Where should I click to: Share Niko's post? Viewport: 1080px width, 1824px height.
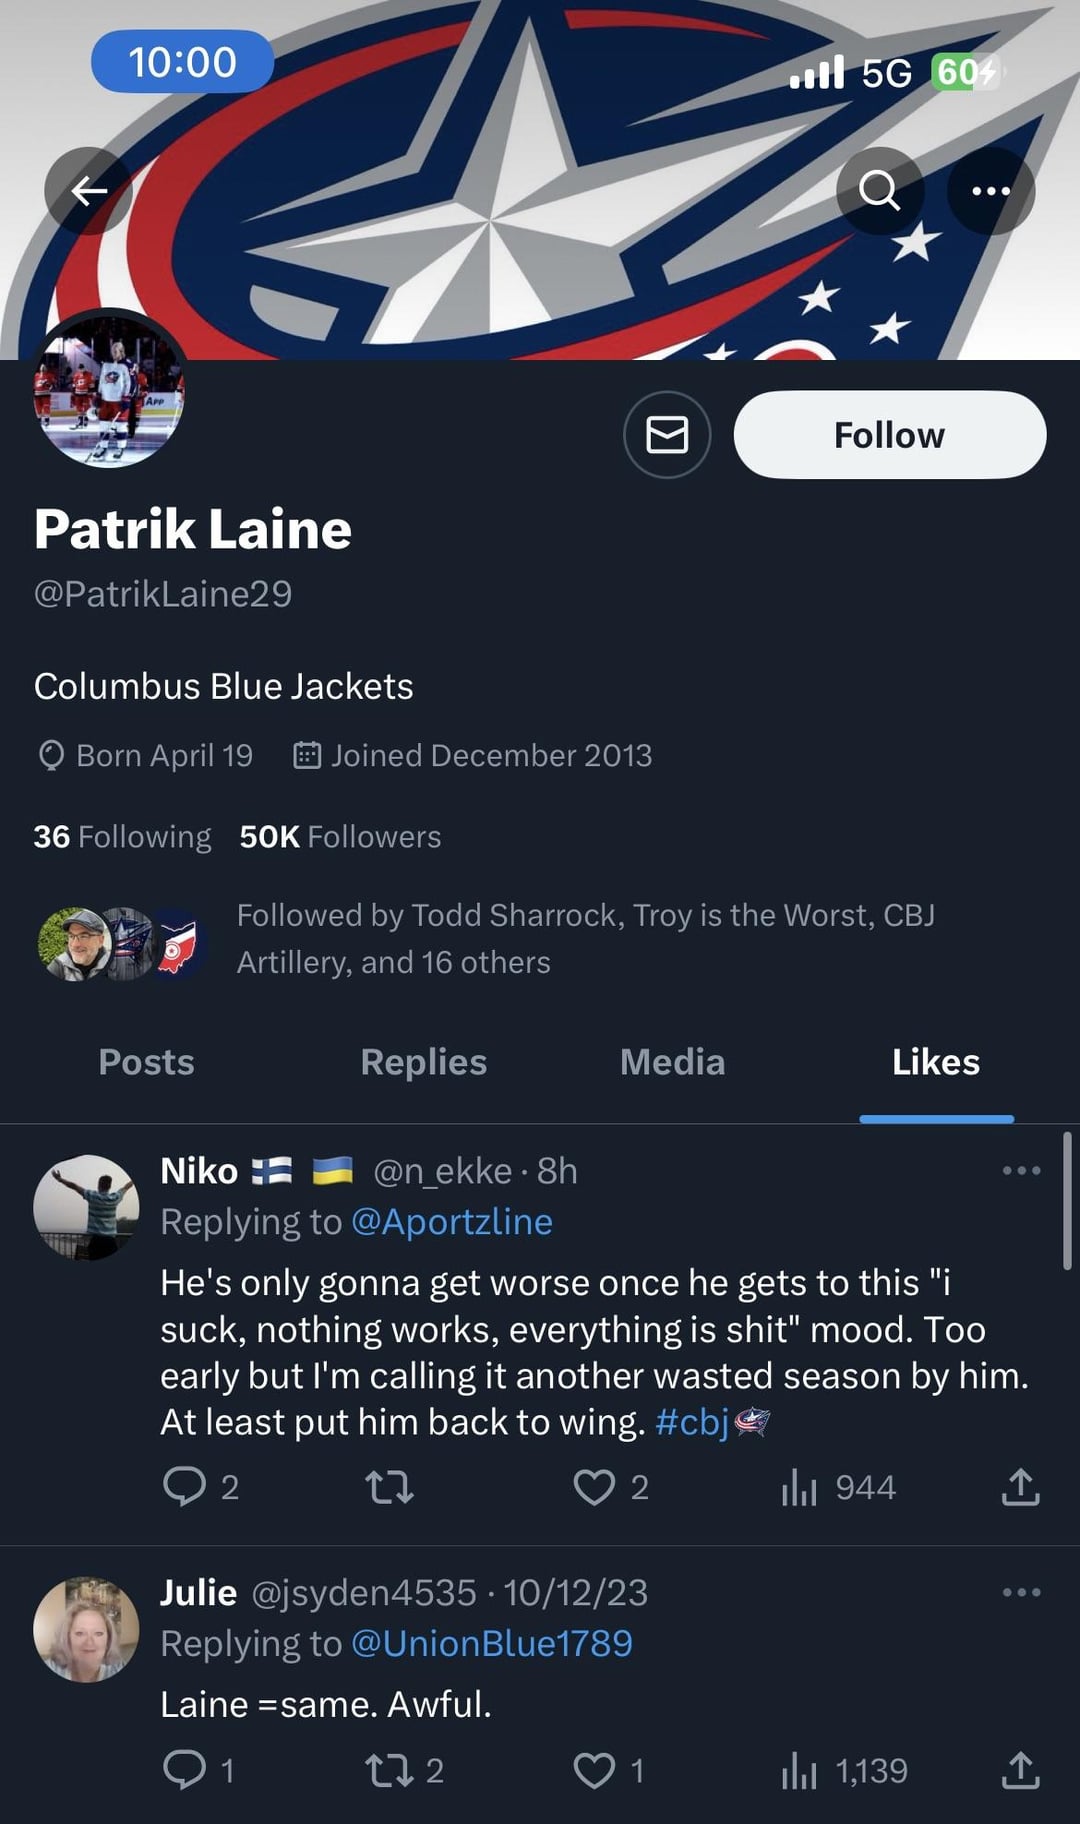[1020, 1487]
